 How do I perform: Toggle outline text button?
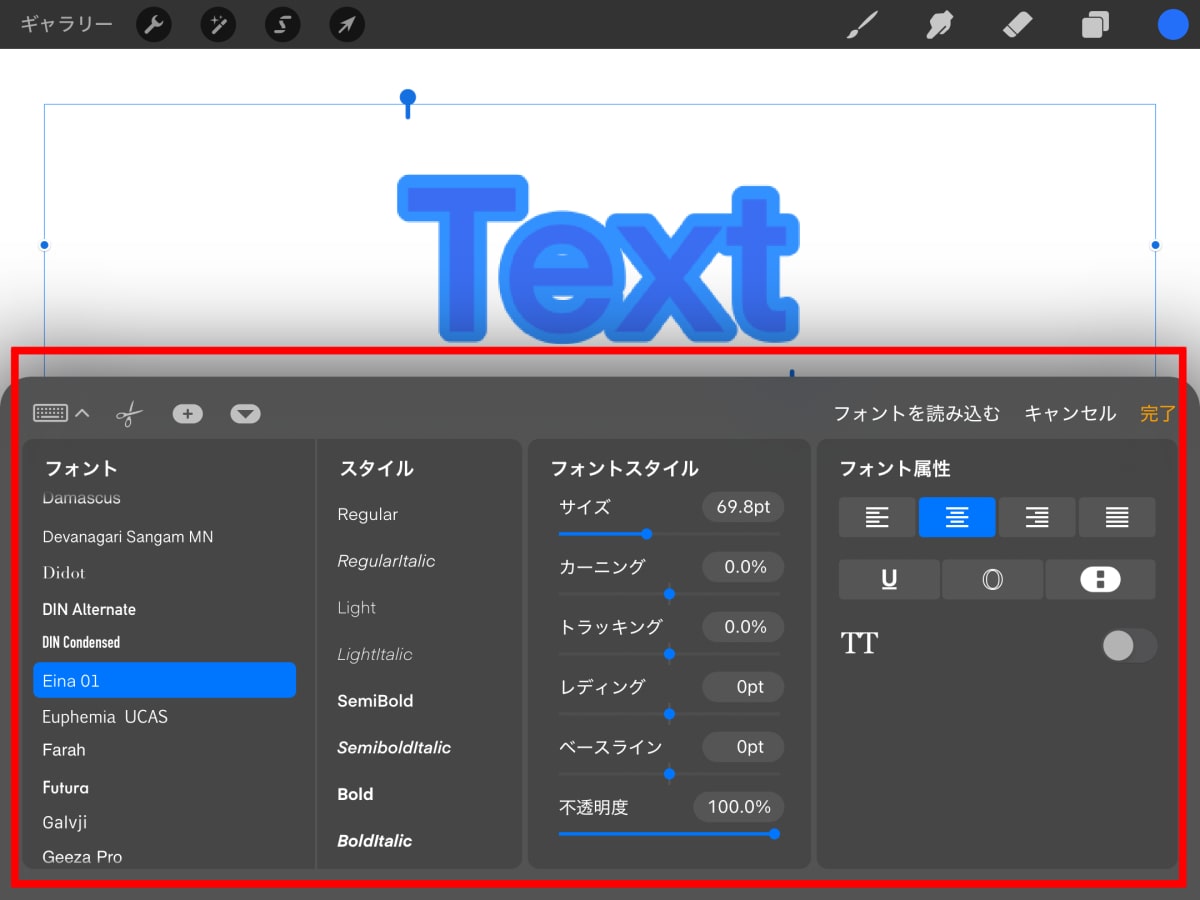(x=992, y=579)
